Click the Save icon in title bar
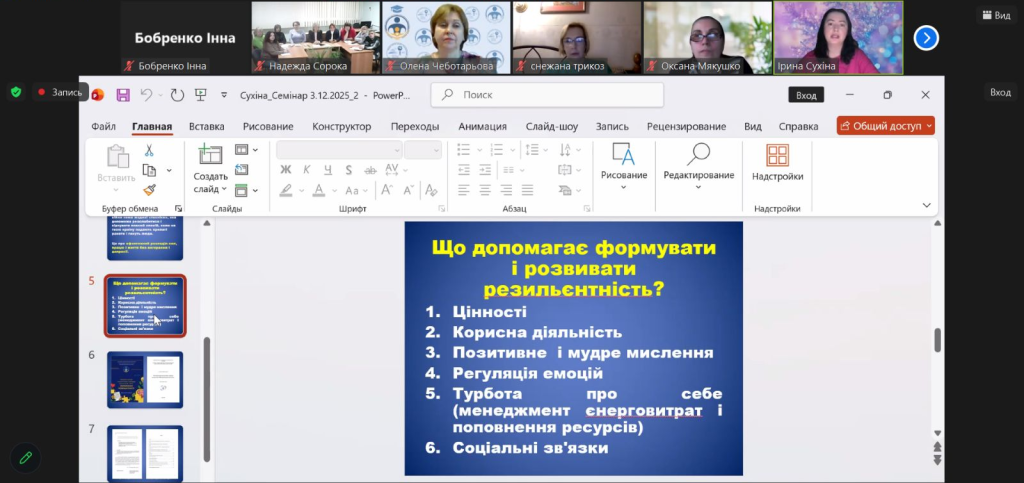 click(123, 95)
